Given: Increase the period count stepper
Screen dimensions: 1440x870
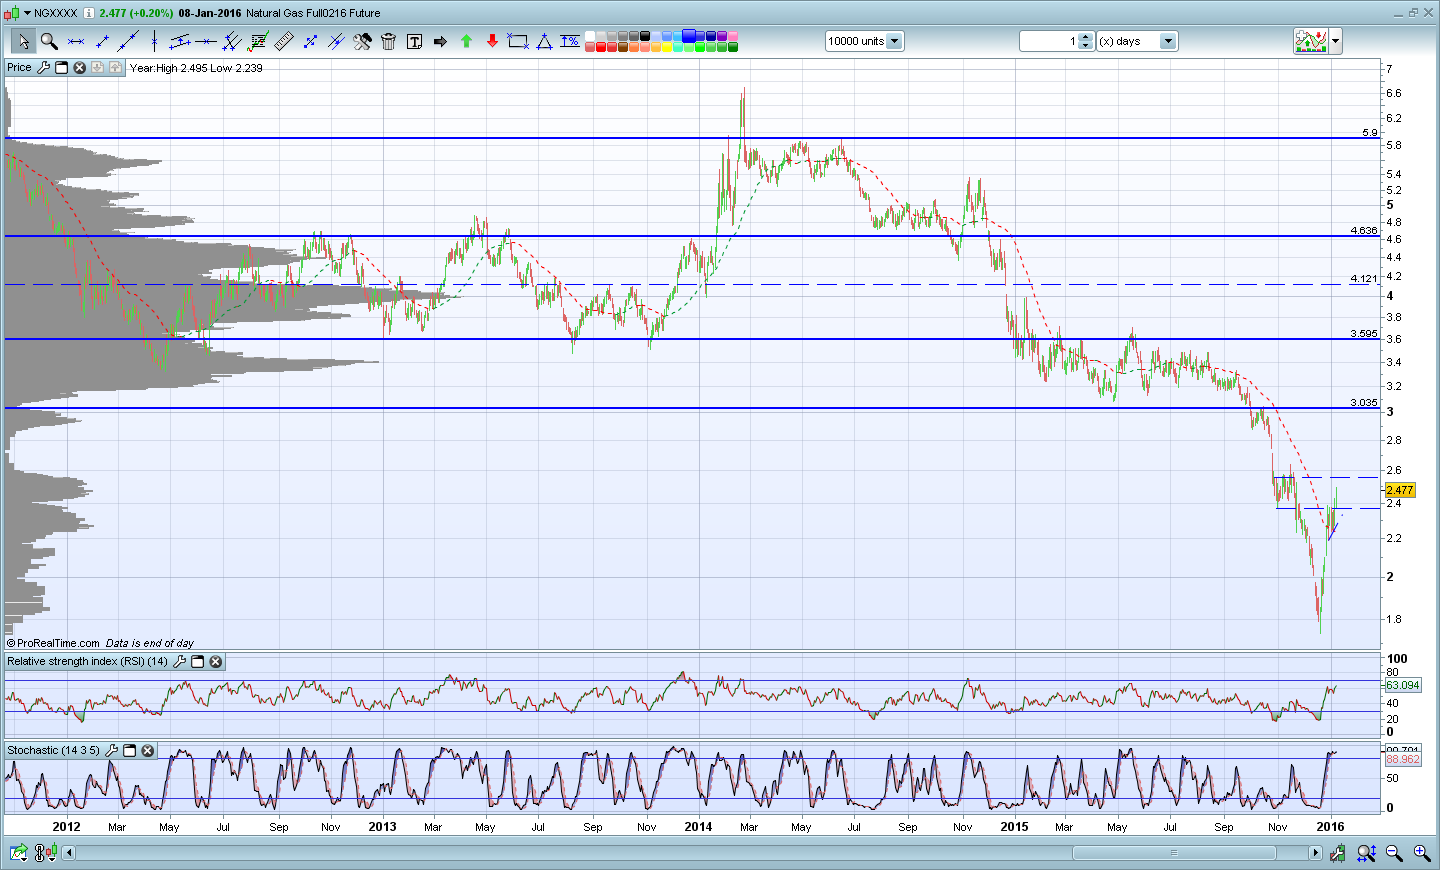Looking at the screenshot, I should pos(1086,37).
